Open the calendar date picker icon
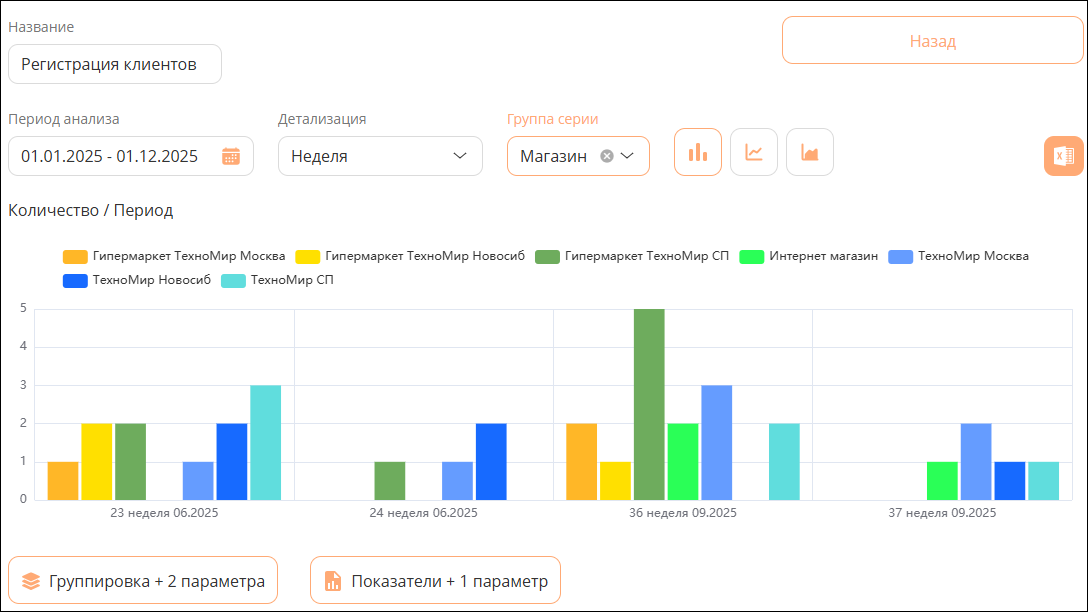The height and width of the screenshot is (612, 1088). pyautogui.click(x=231, y=156)
